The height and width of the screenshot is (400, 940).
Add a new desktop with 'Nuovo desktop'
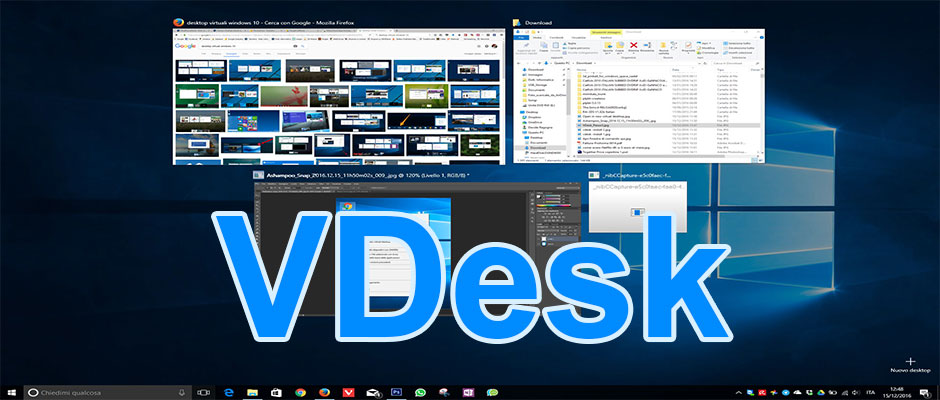point(910,365)
